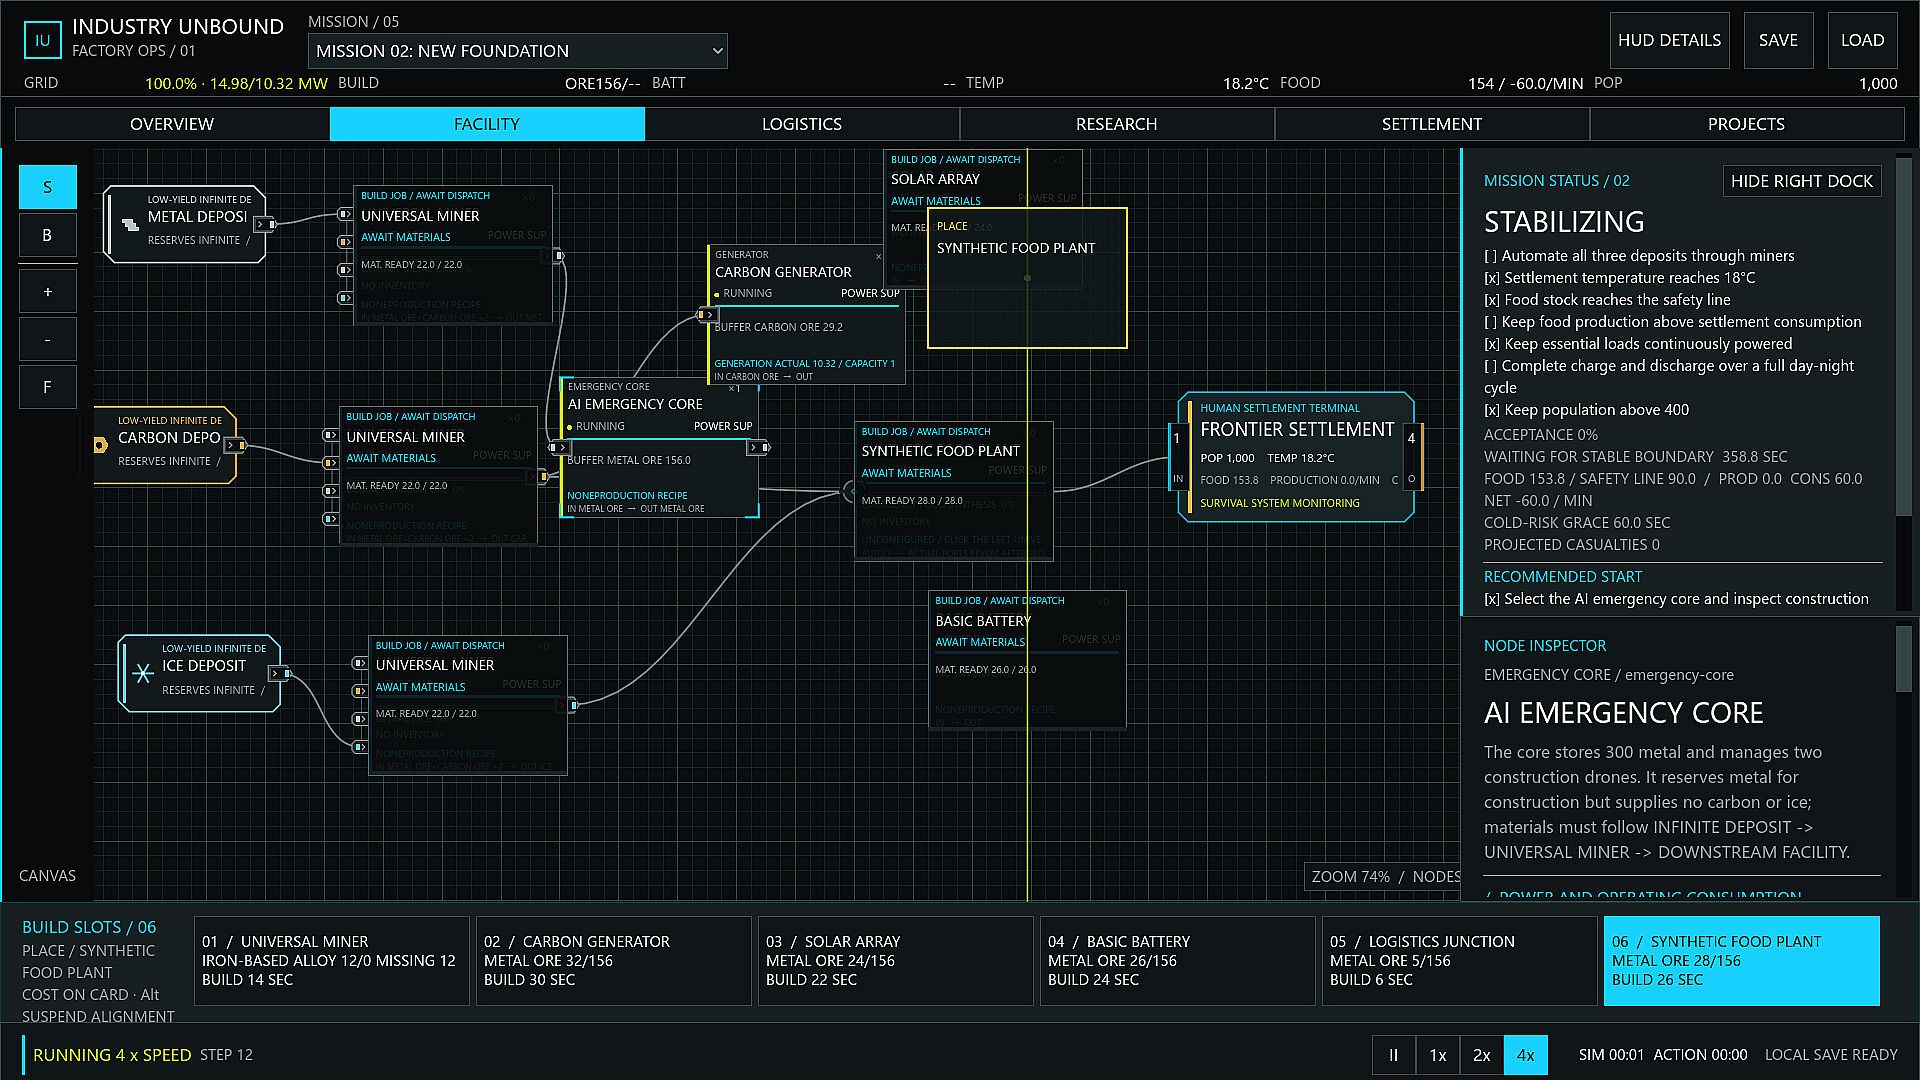The width and height of the screenshot is (1920, 1080).
Task: Click yellow input port of carbon-fed Universal Miner
Action: click(x=329, y=463)
